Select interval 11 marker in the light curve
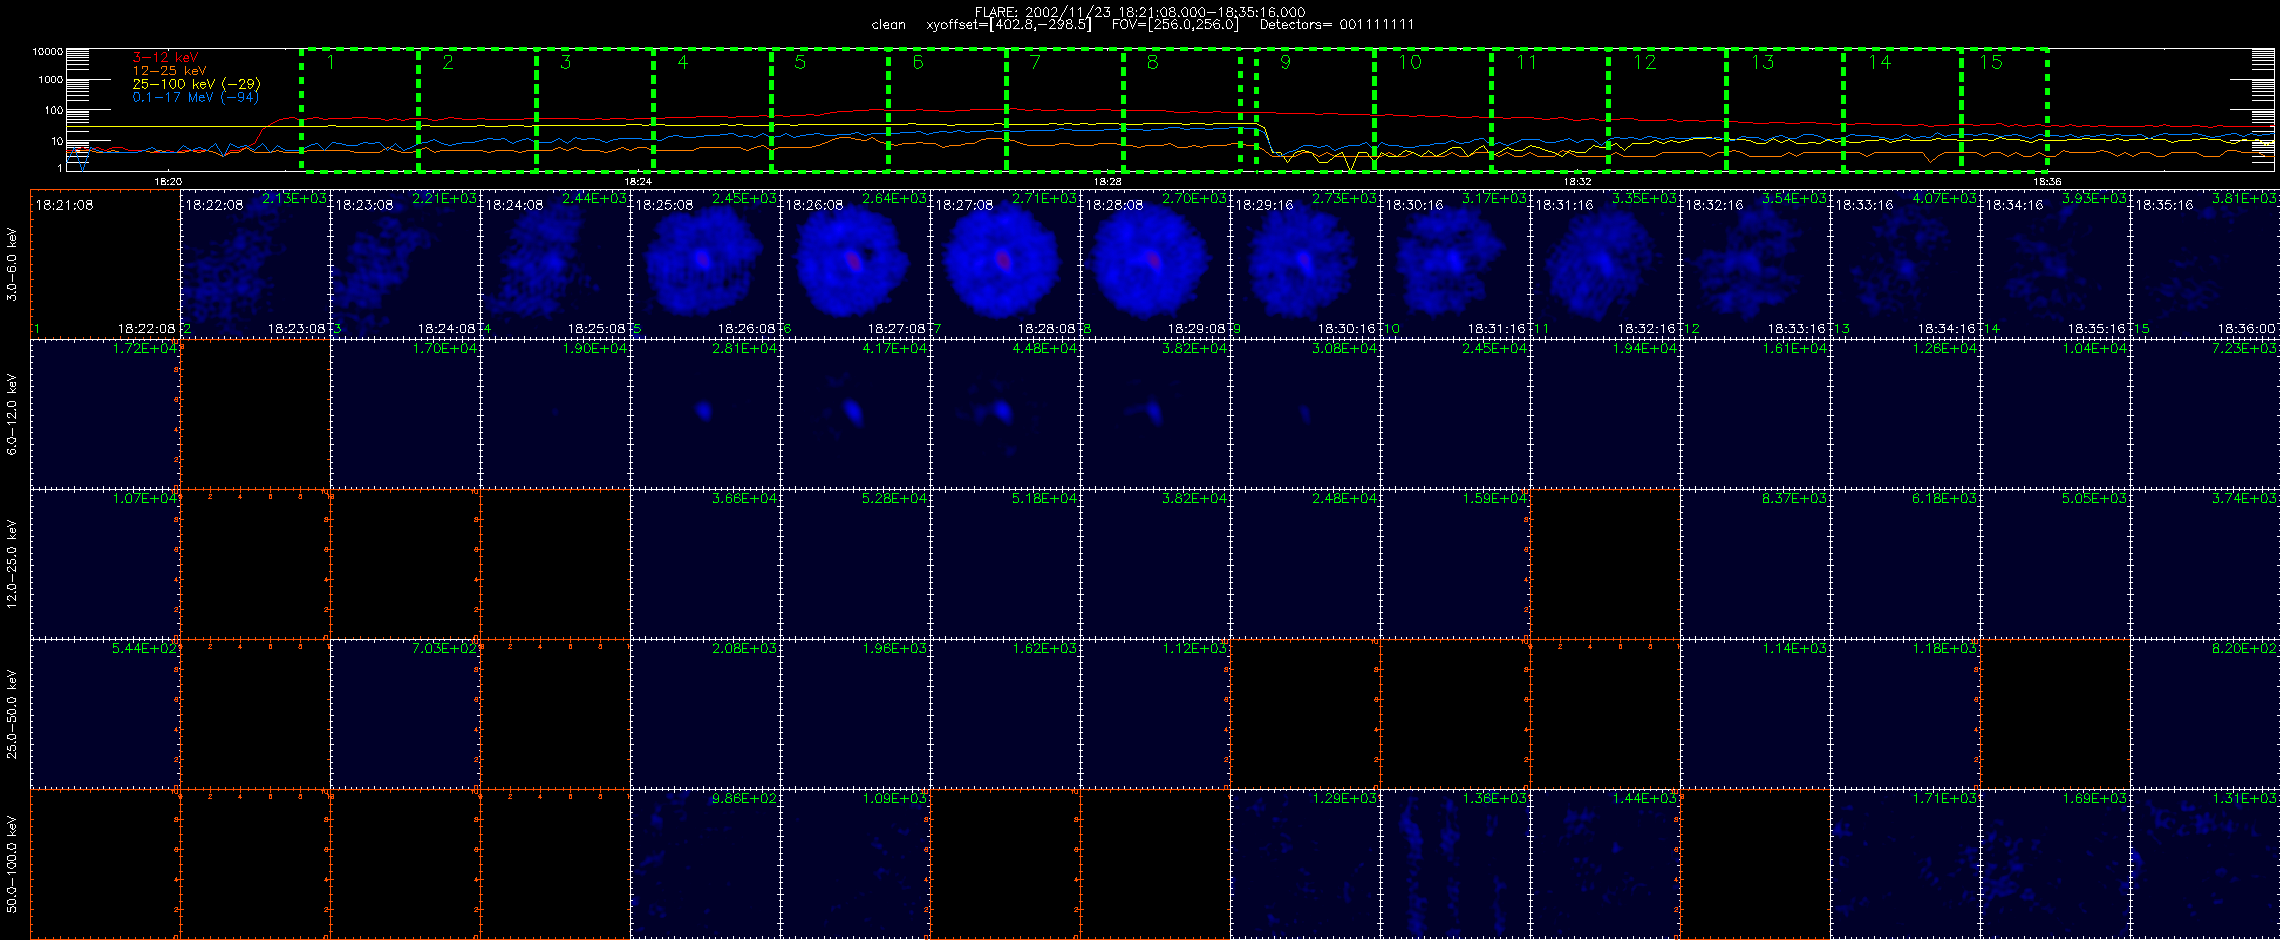Screen dimensions: 2280x940 (1526, 62)
